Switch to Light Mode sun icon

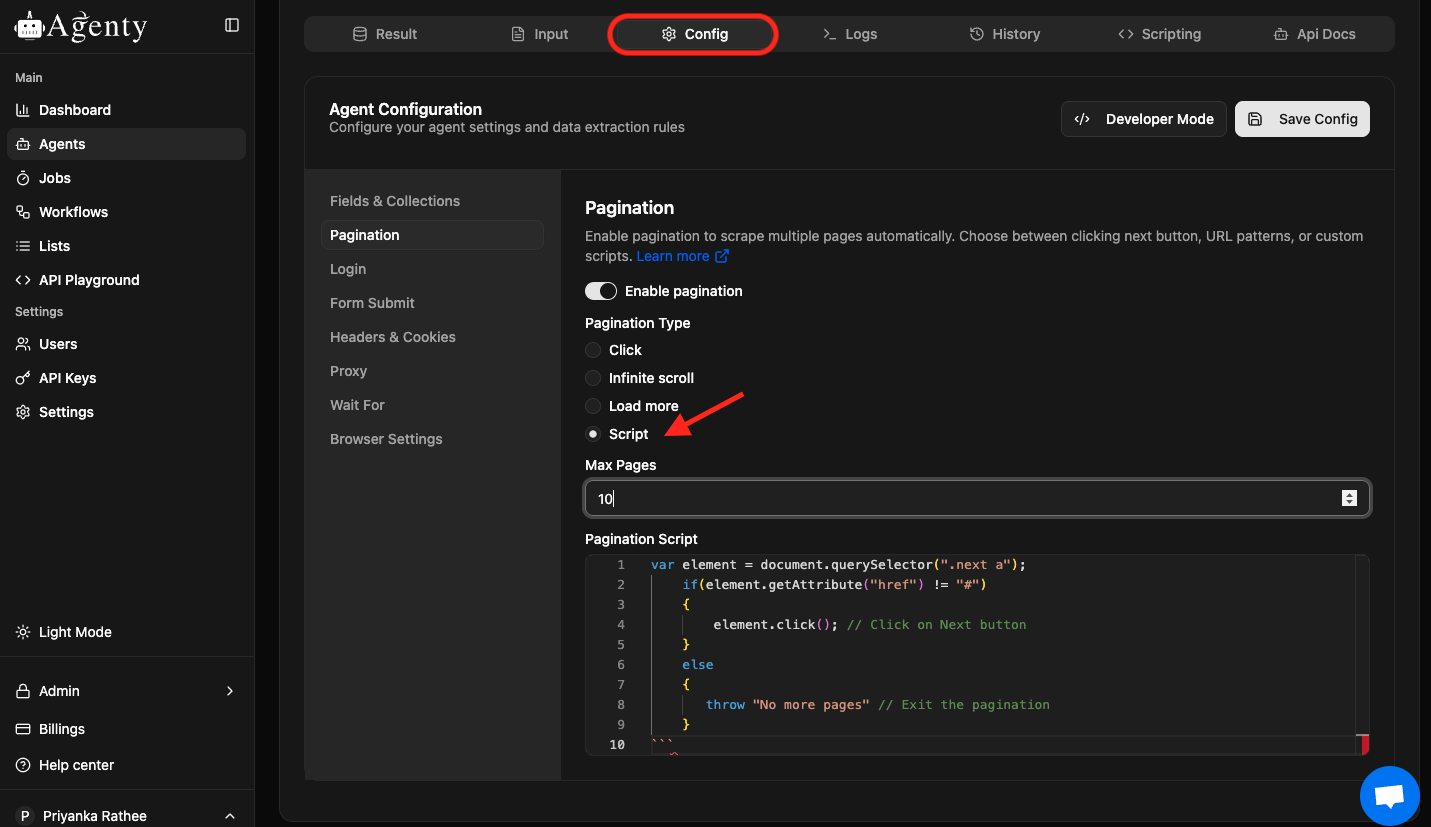pos(23,632)
